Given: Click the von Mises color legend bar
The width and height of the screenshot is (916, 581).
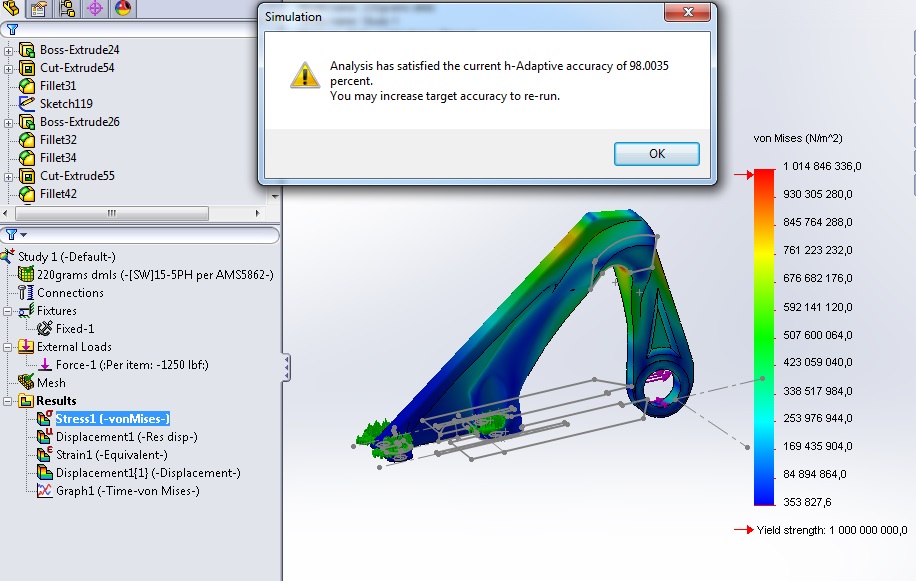Looking at the screenshot, I should coord(764,337).
